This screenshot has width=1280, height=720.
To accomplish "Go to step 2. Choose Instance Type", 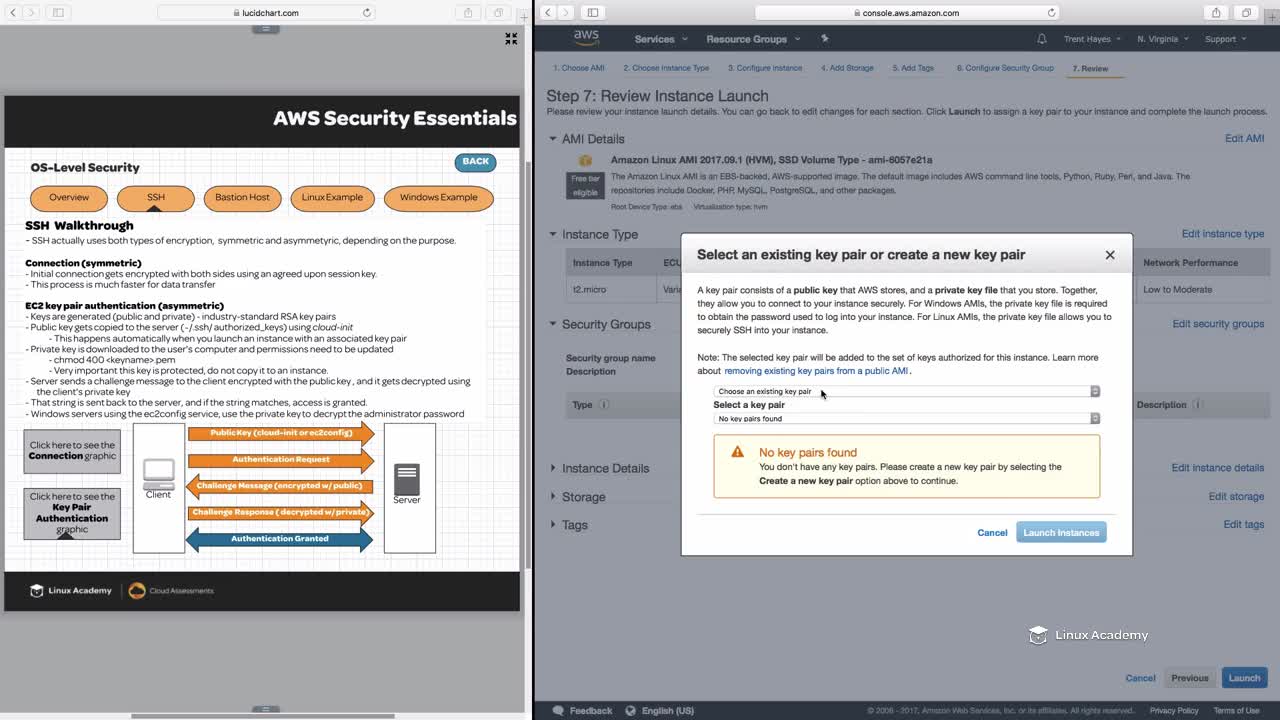I will pyautogui.click(x=666, y=68).
